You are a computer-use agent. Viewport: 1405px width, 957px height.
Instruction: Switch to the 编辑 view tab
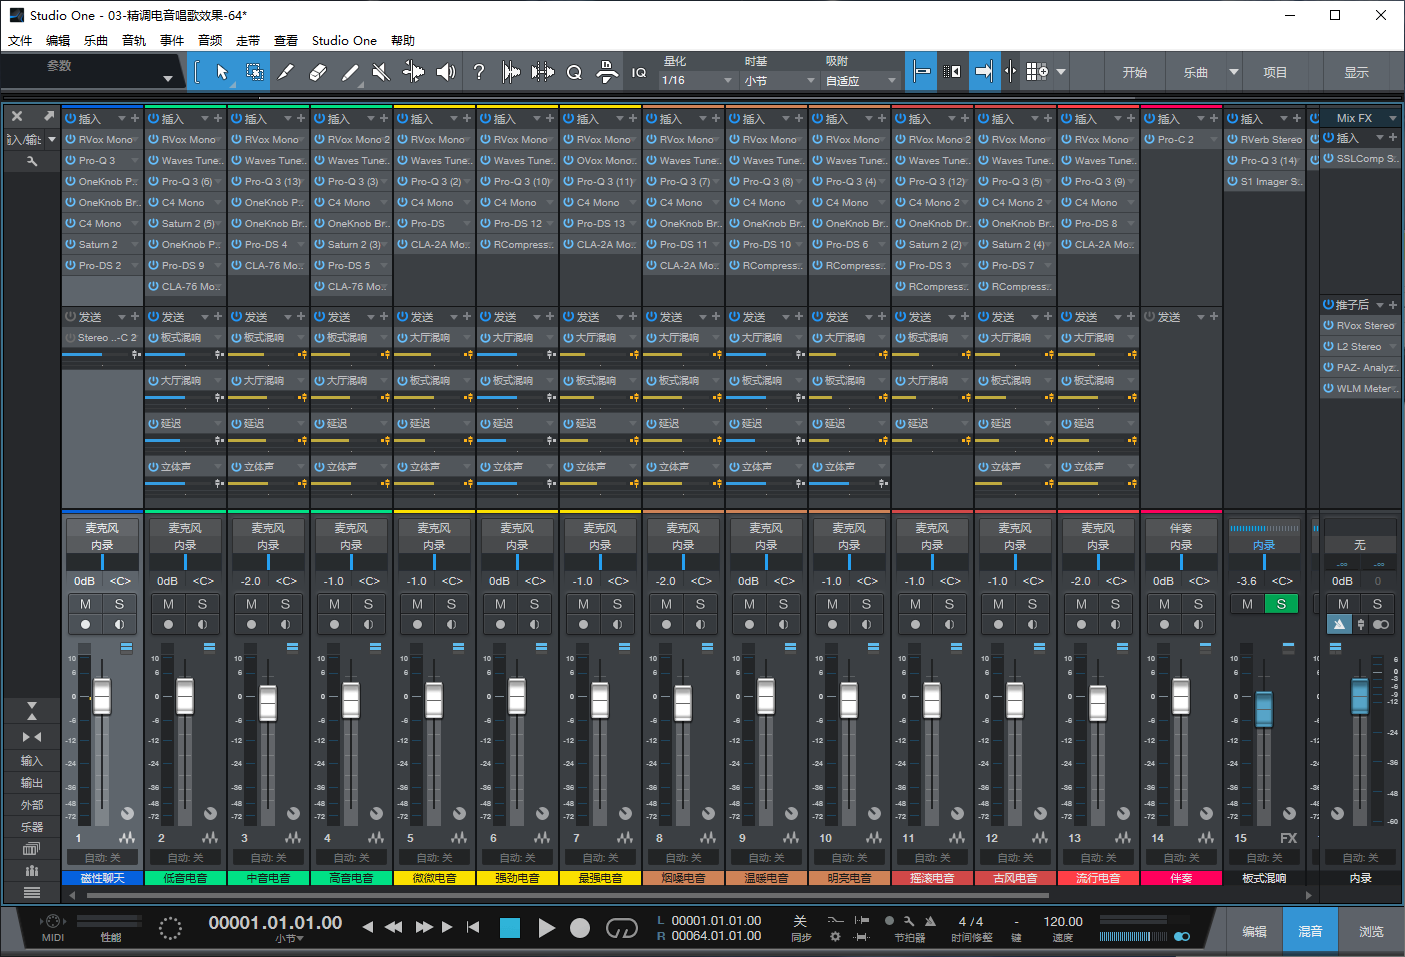point(1255,930)
